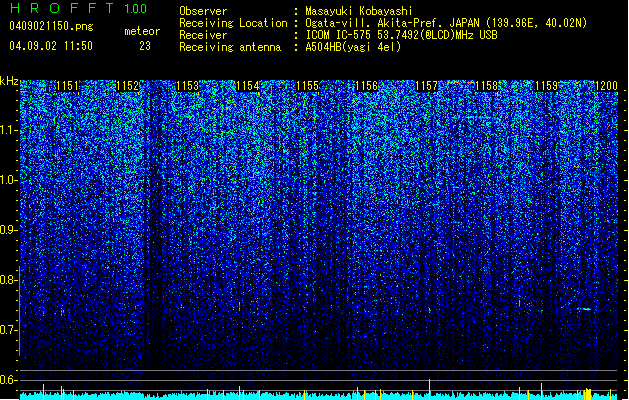The width and height of the screenshot is (629, 400).
Task: Click the Receiving antenna label
Action: point(230,47)
